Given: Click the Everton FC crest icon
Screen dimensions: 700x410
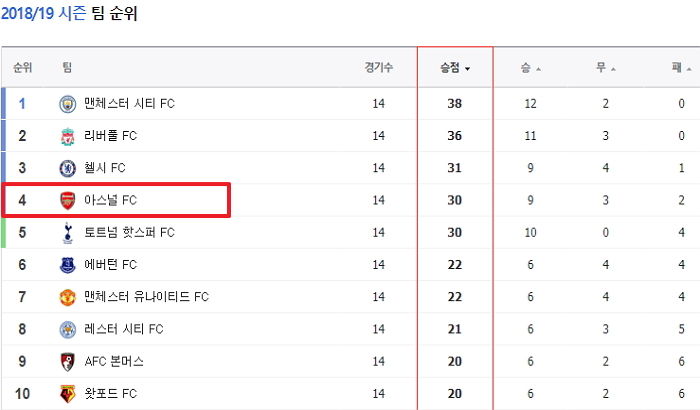Looking at the screenshot, I should coord(67,265).
